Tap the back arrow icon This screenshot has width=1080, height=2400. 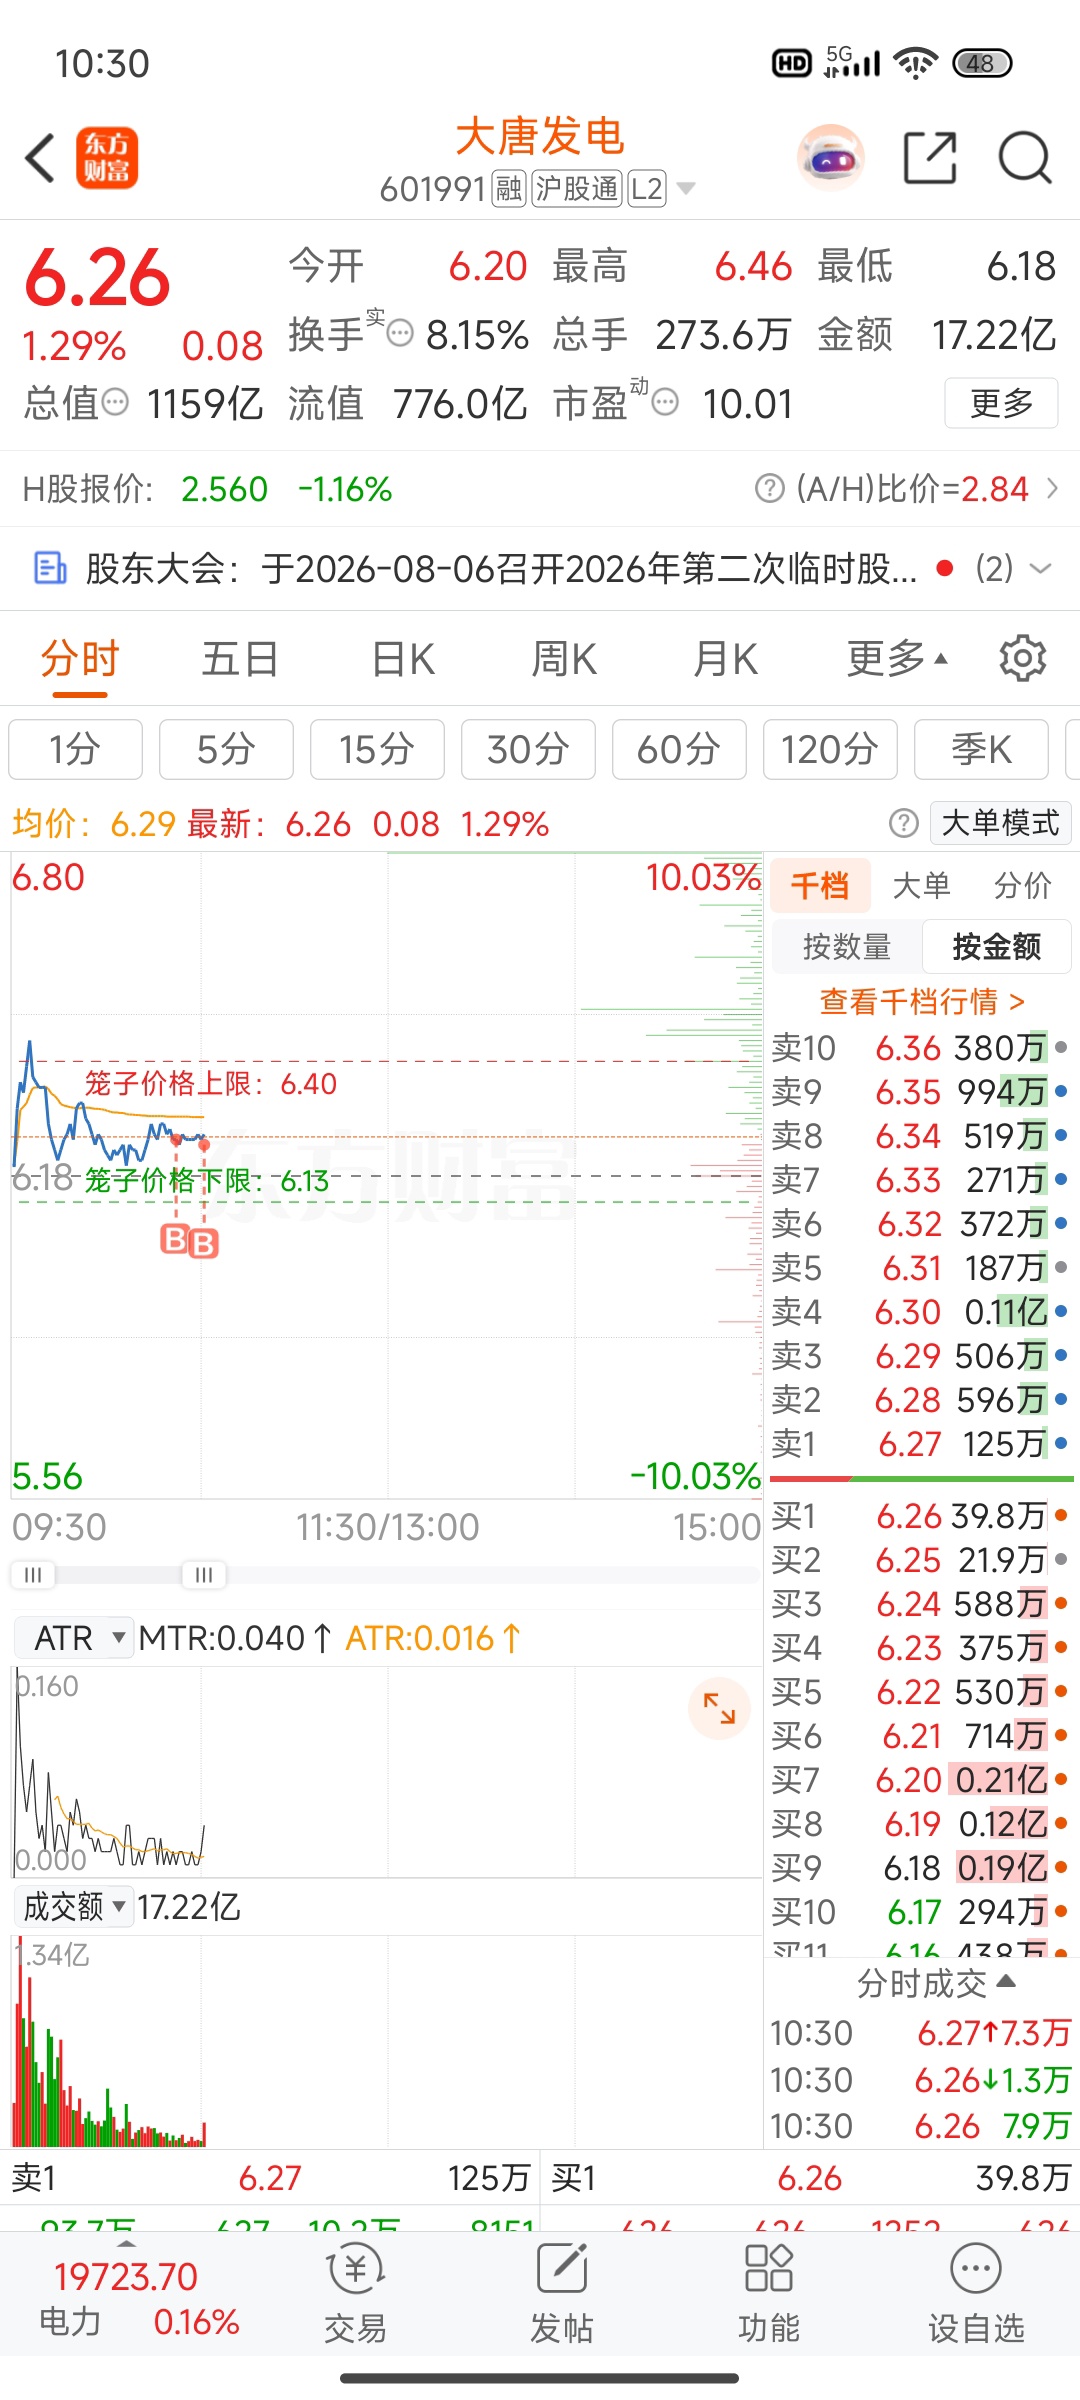[x=40, y=159]
